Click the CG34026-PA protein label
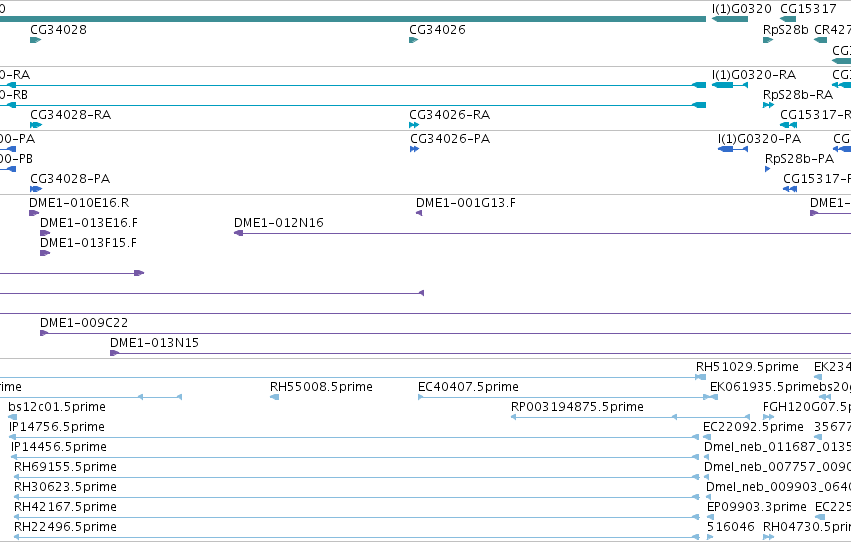Image resolution: width=851 pixels, height=542 pixels. [450, 138]
